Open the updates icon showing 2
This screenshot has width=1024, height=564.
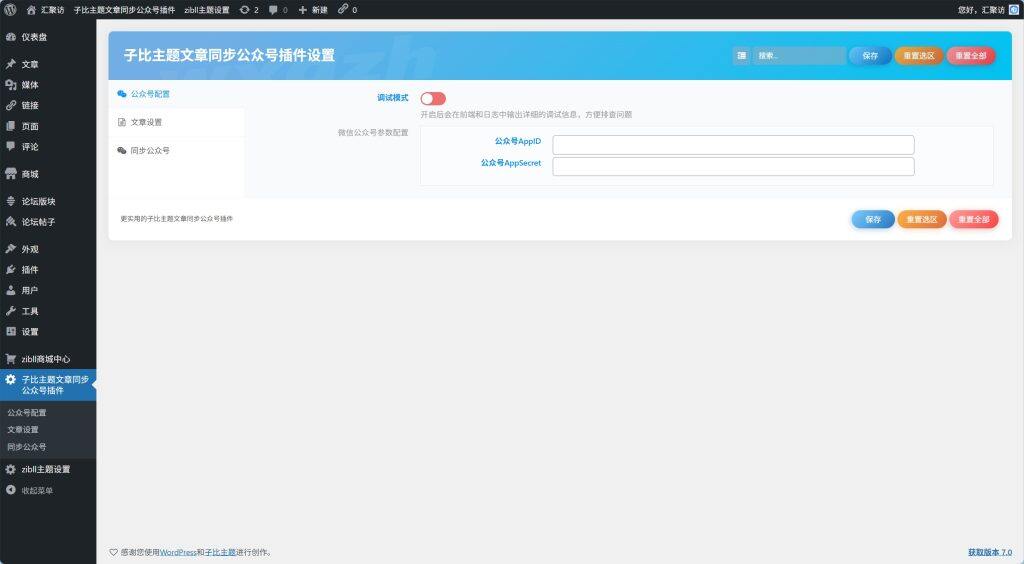249,10
